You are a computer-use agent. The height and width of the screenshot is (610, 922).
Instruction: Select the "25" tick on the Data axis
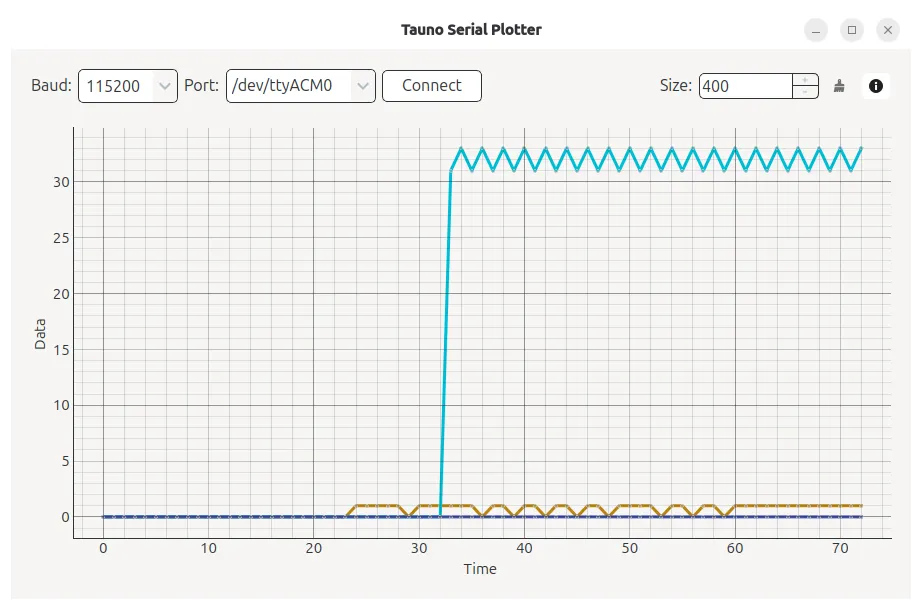(x=61, y=238)
